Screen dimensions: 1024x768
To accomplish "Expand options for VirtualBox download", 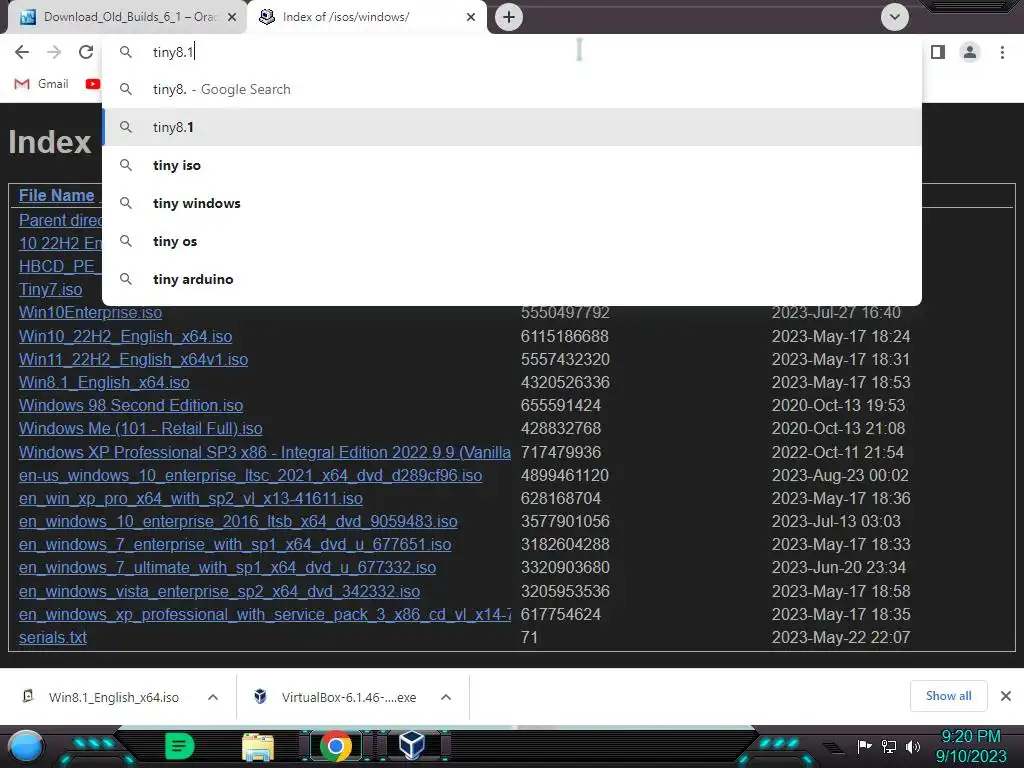I will 446,697.
